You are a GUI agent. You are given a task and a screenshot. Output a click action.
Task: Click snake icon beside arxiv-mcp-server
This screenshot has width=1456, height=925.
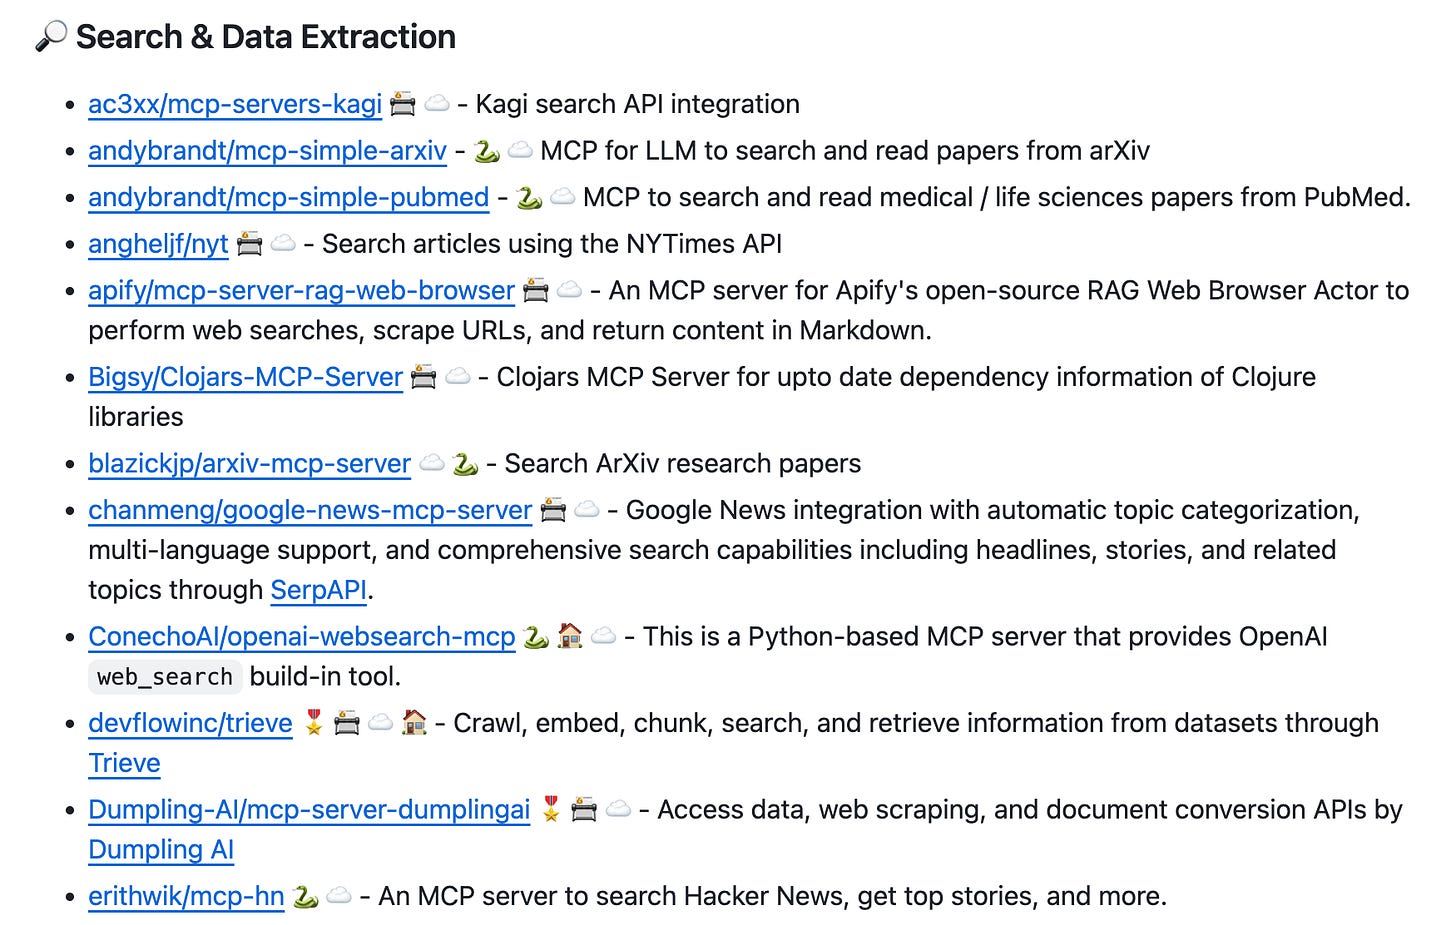pos(465,463)
